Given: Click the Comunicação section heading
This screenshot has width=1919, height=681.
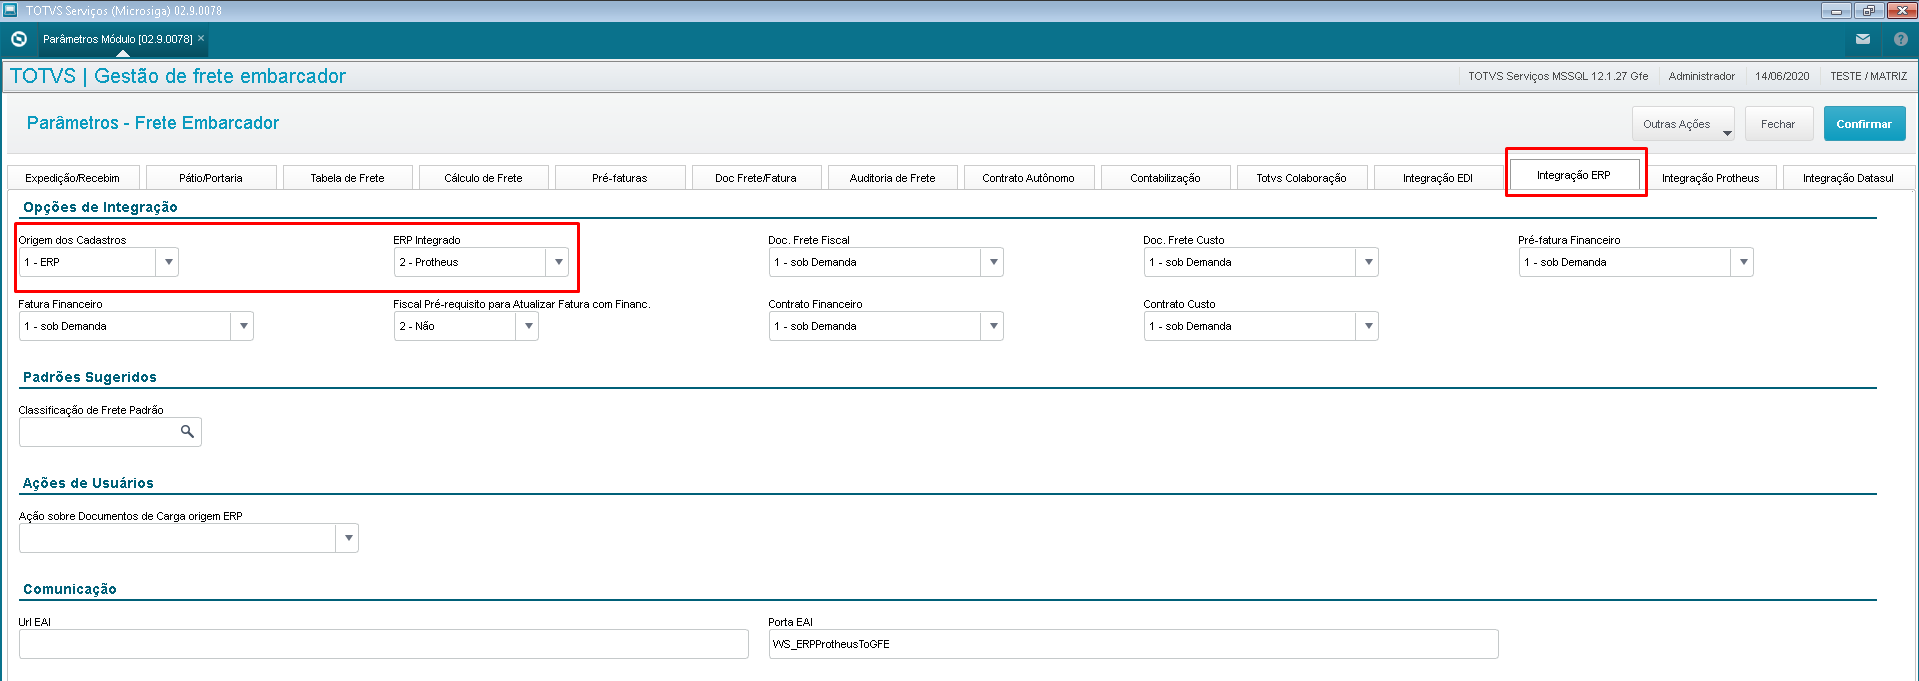Looking at the screenshot, I should pos(70,589).
